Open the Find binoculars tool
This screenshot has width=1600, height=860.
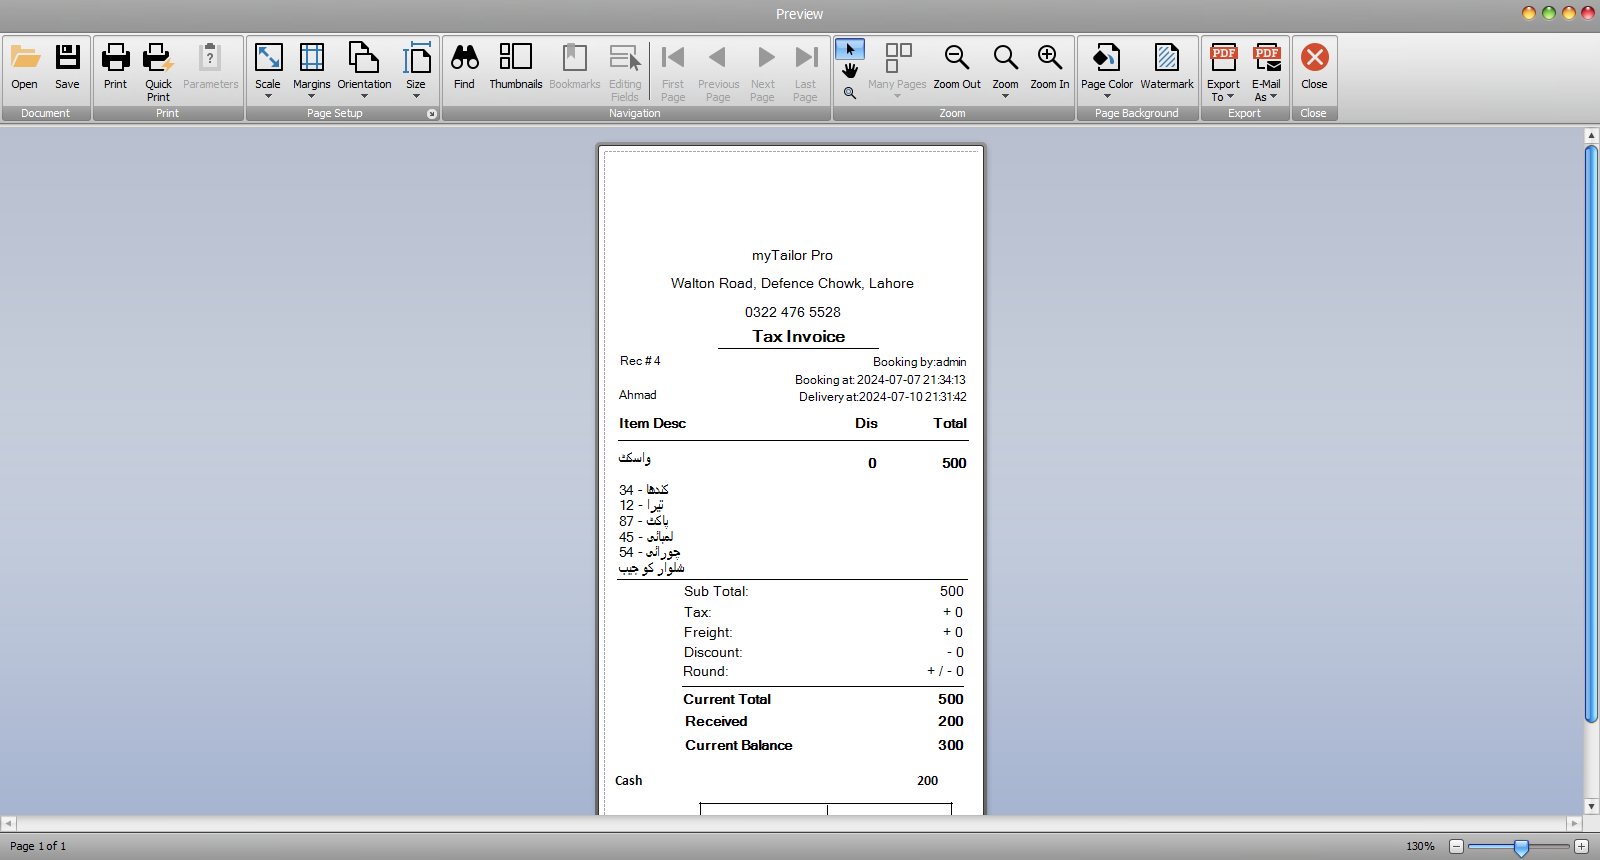point(464,66)
